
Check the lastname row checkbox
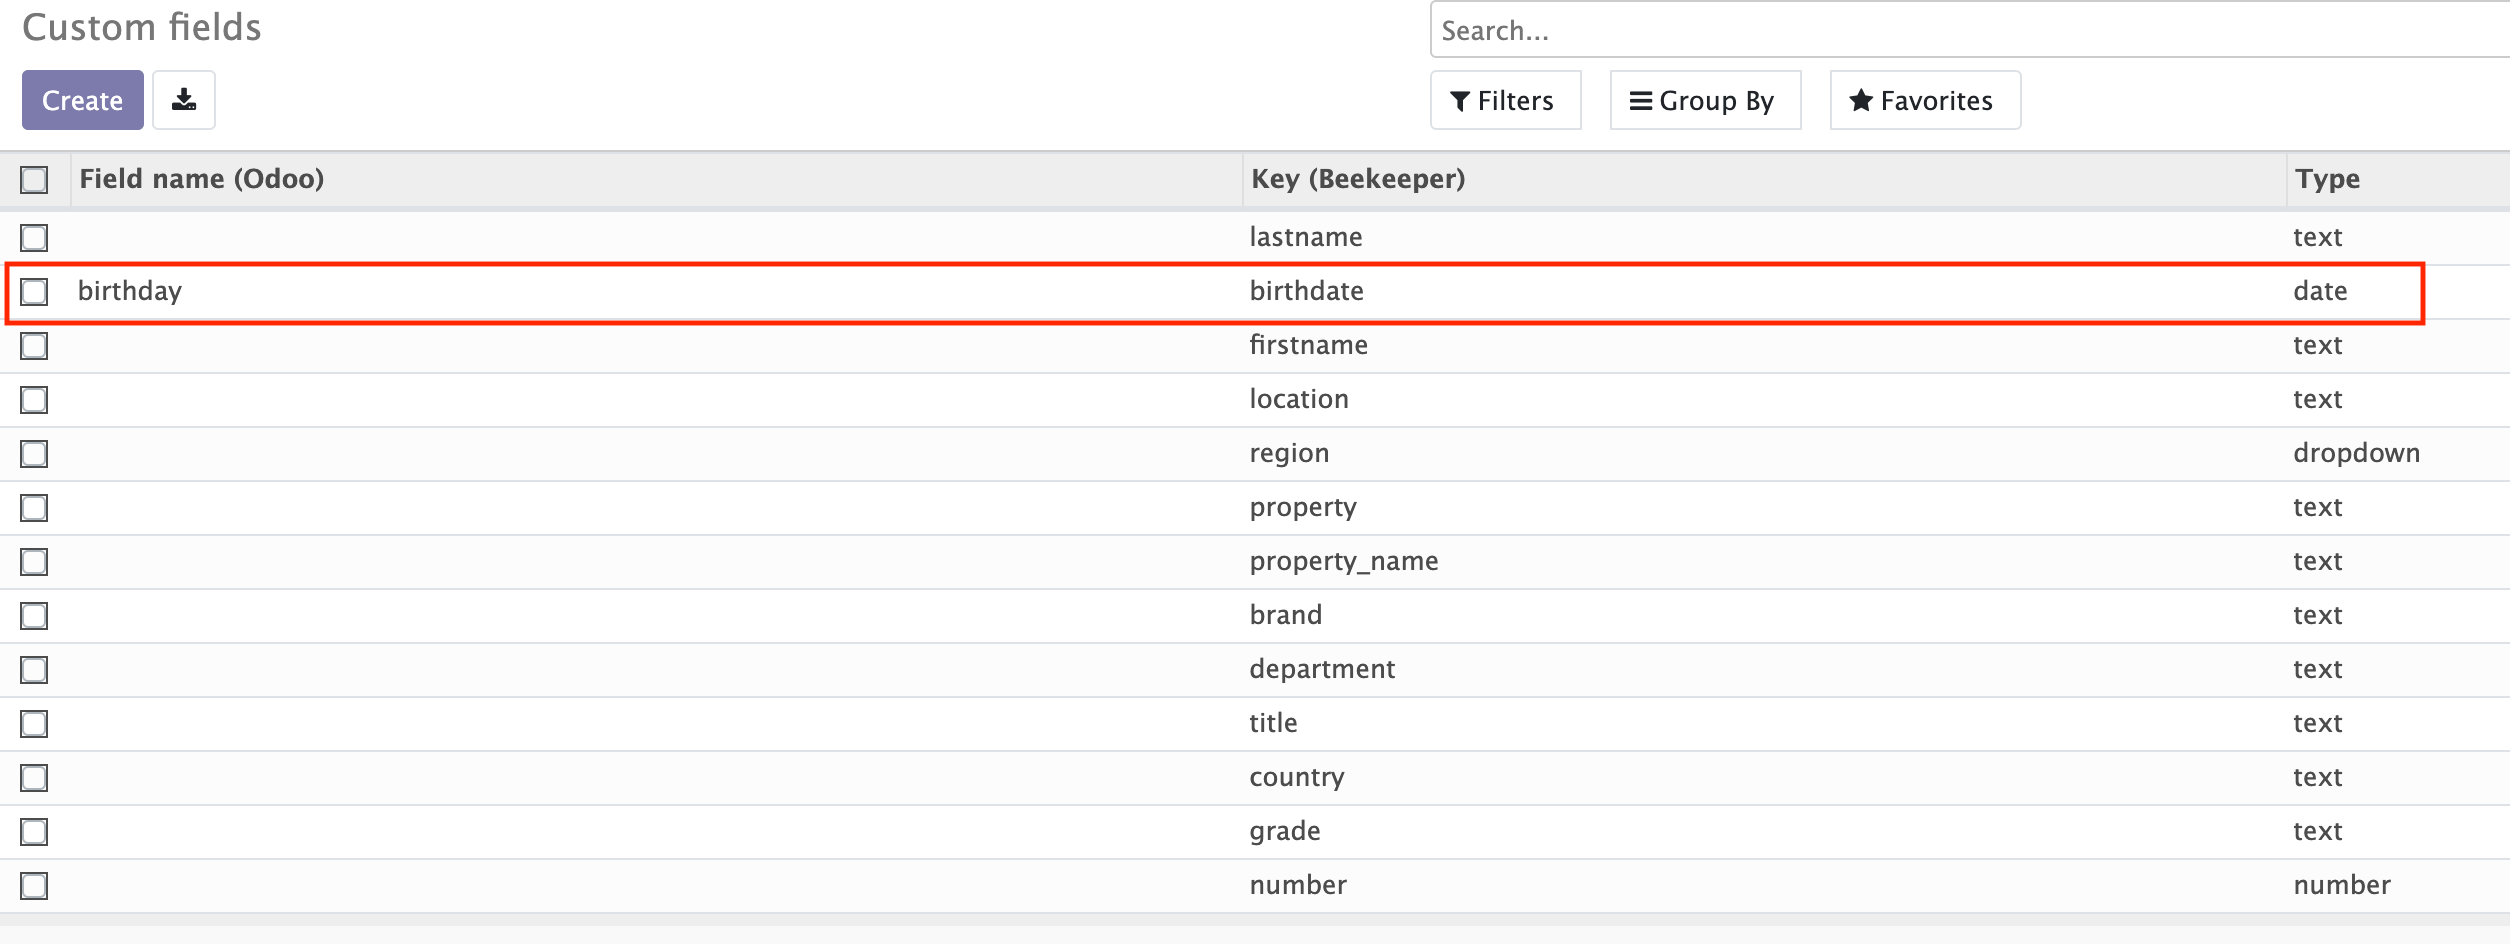tap(34, 238)
